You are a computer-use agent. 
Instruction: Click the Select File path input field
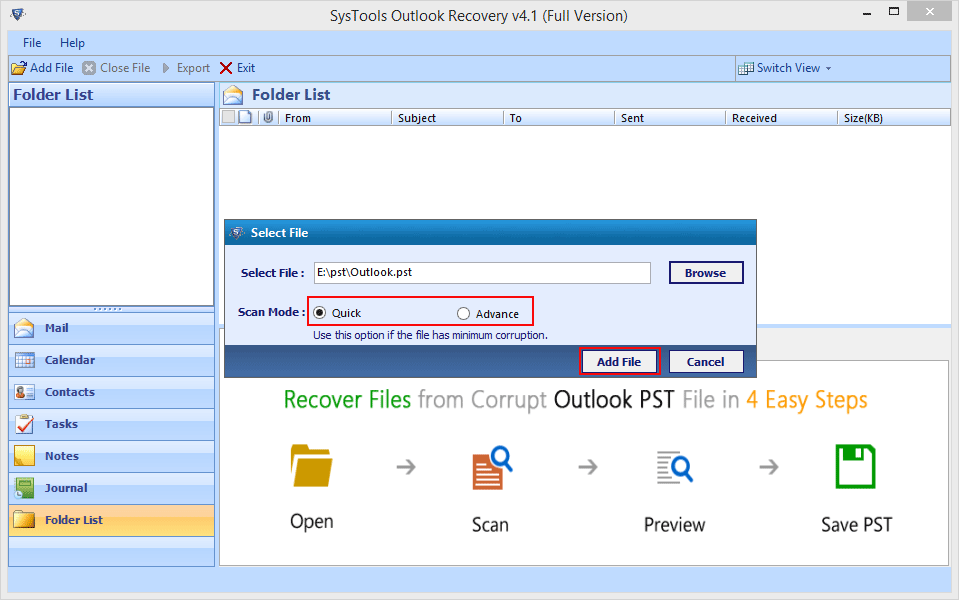(x=482, y=273)
